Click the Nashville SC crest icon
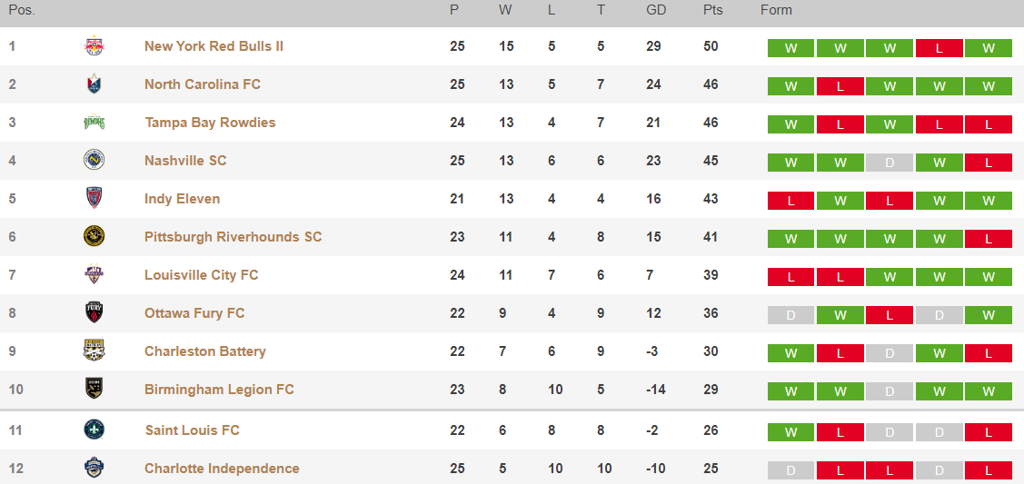Screen dimensions: 1024x484 point(94,160)
